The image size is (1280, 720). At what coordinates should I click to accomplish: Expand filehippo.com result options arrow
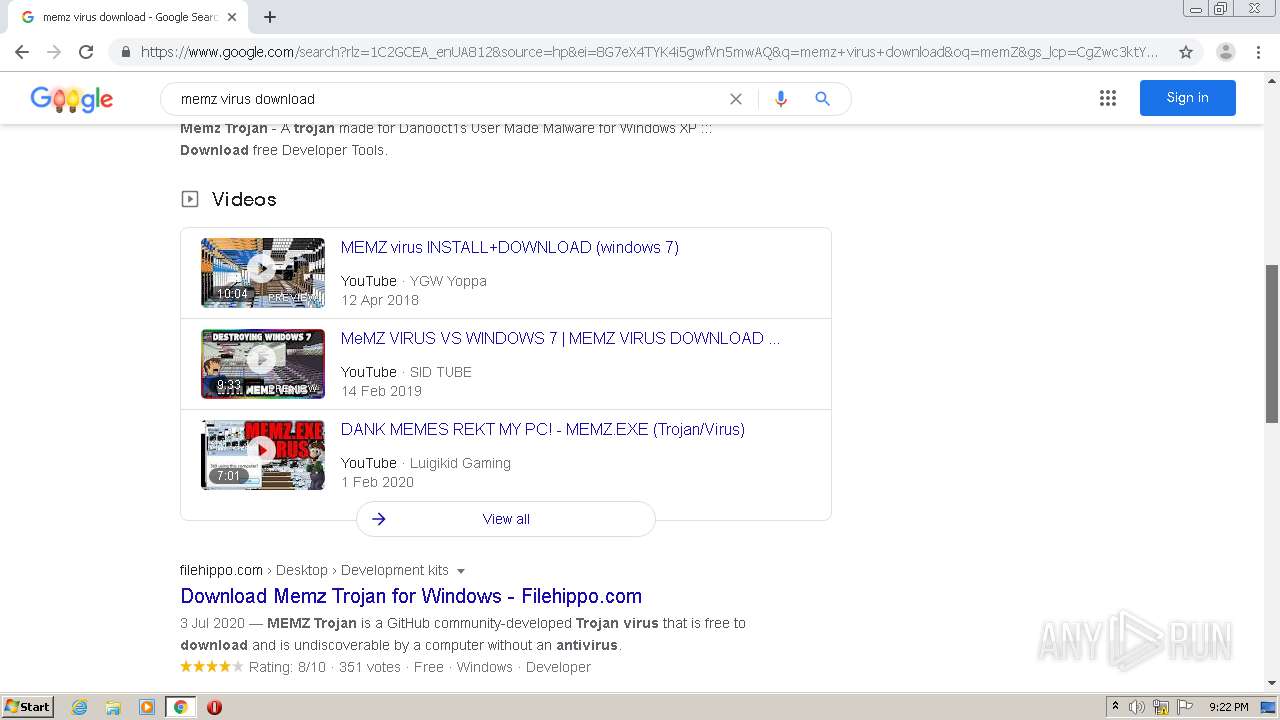click(x=461, y=571)
